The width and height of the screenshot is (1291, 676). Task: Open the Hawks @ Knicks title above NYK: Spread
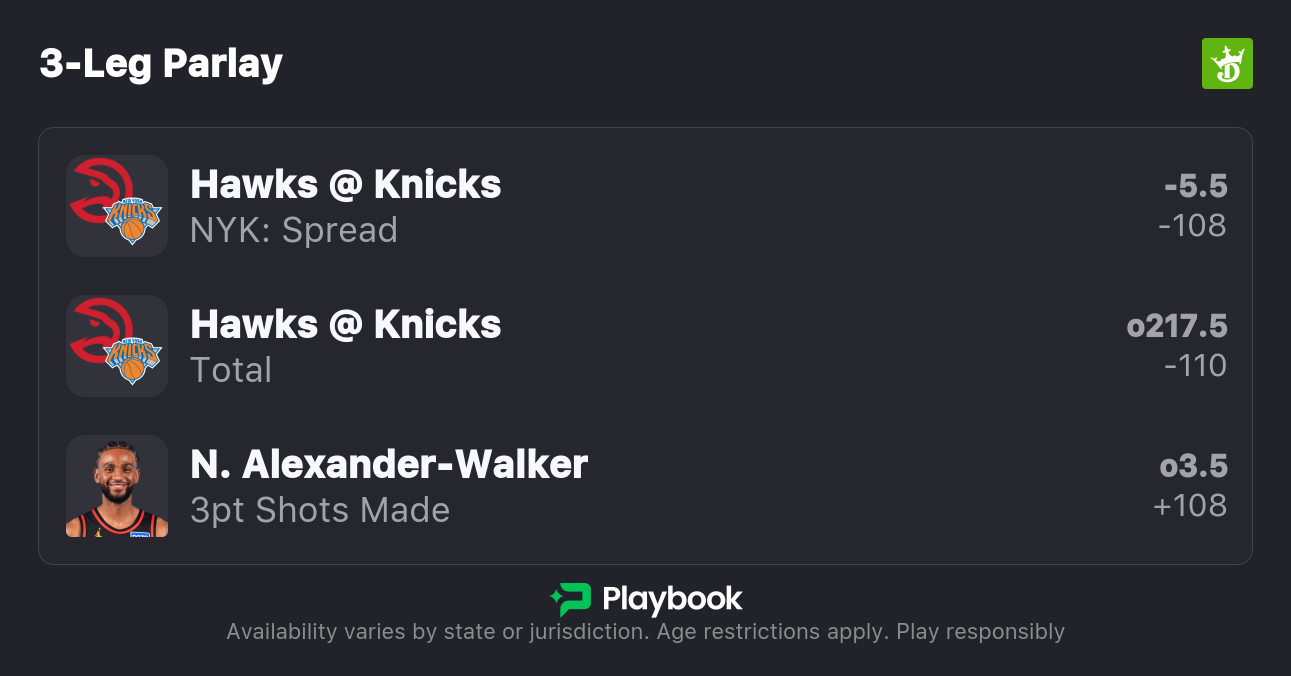[x=346, y=185]
